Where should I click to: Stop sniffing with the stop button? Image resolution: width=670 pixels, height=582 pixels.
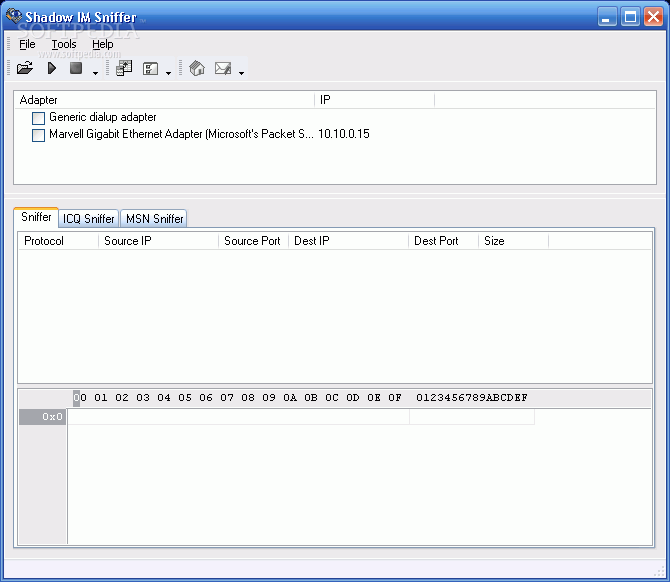[76, 68]
